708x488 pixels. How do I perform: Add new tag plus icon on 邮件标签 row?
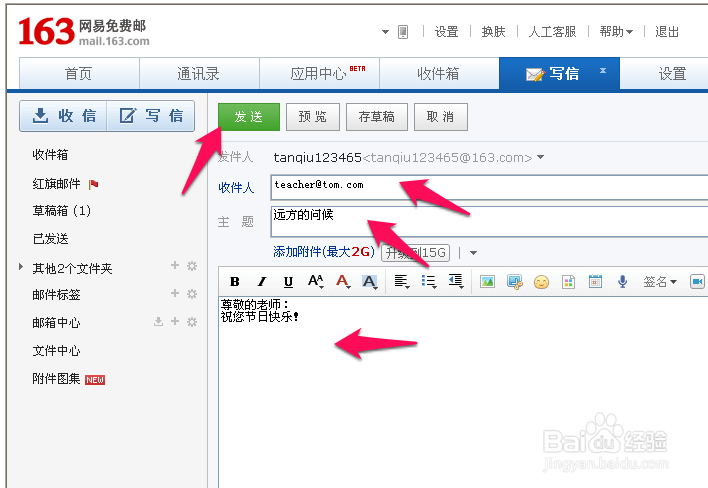click(175, 293)
